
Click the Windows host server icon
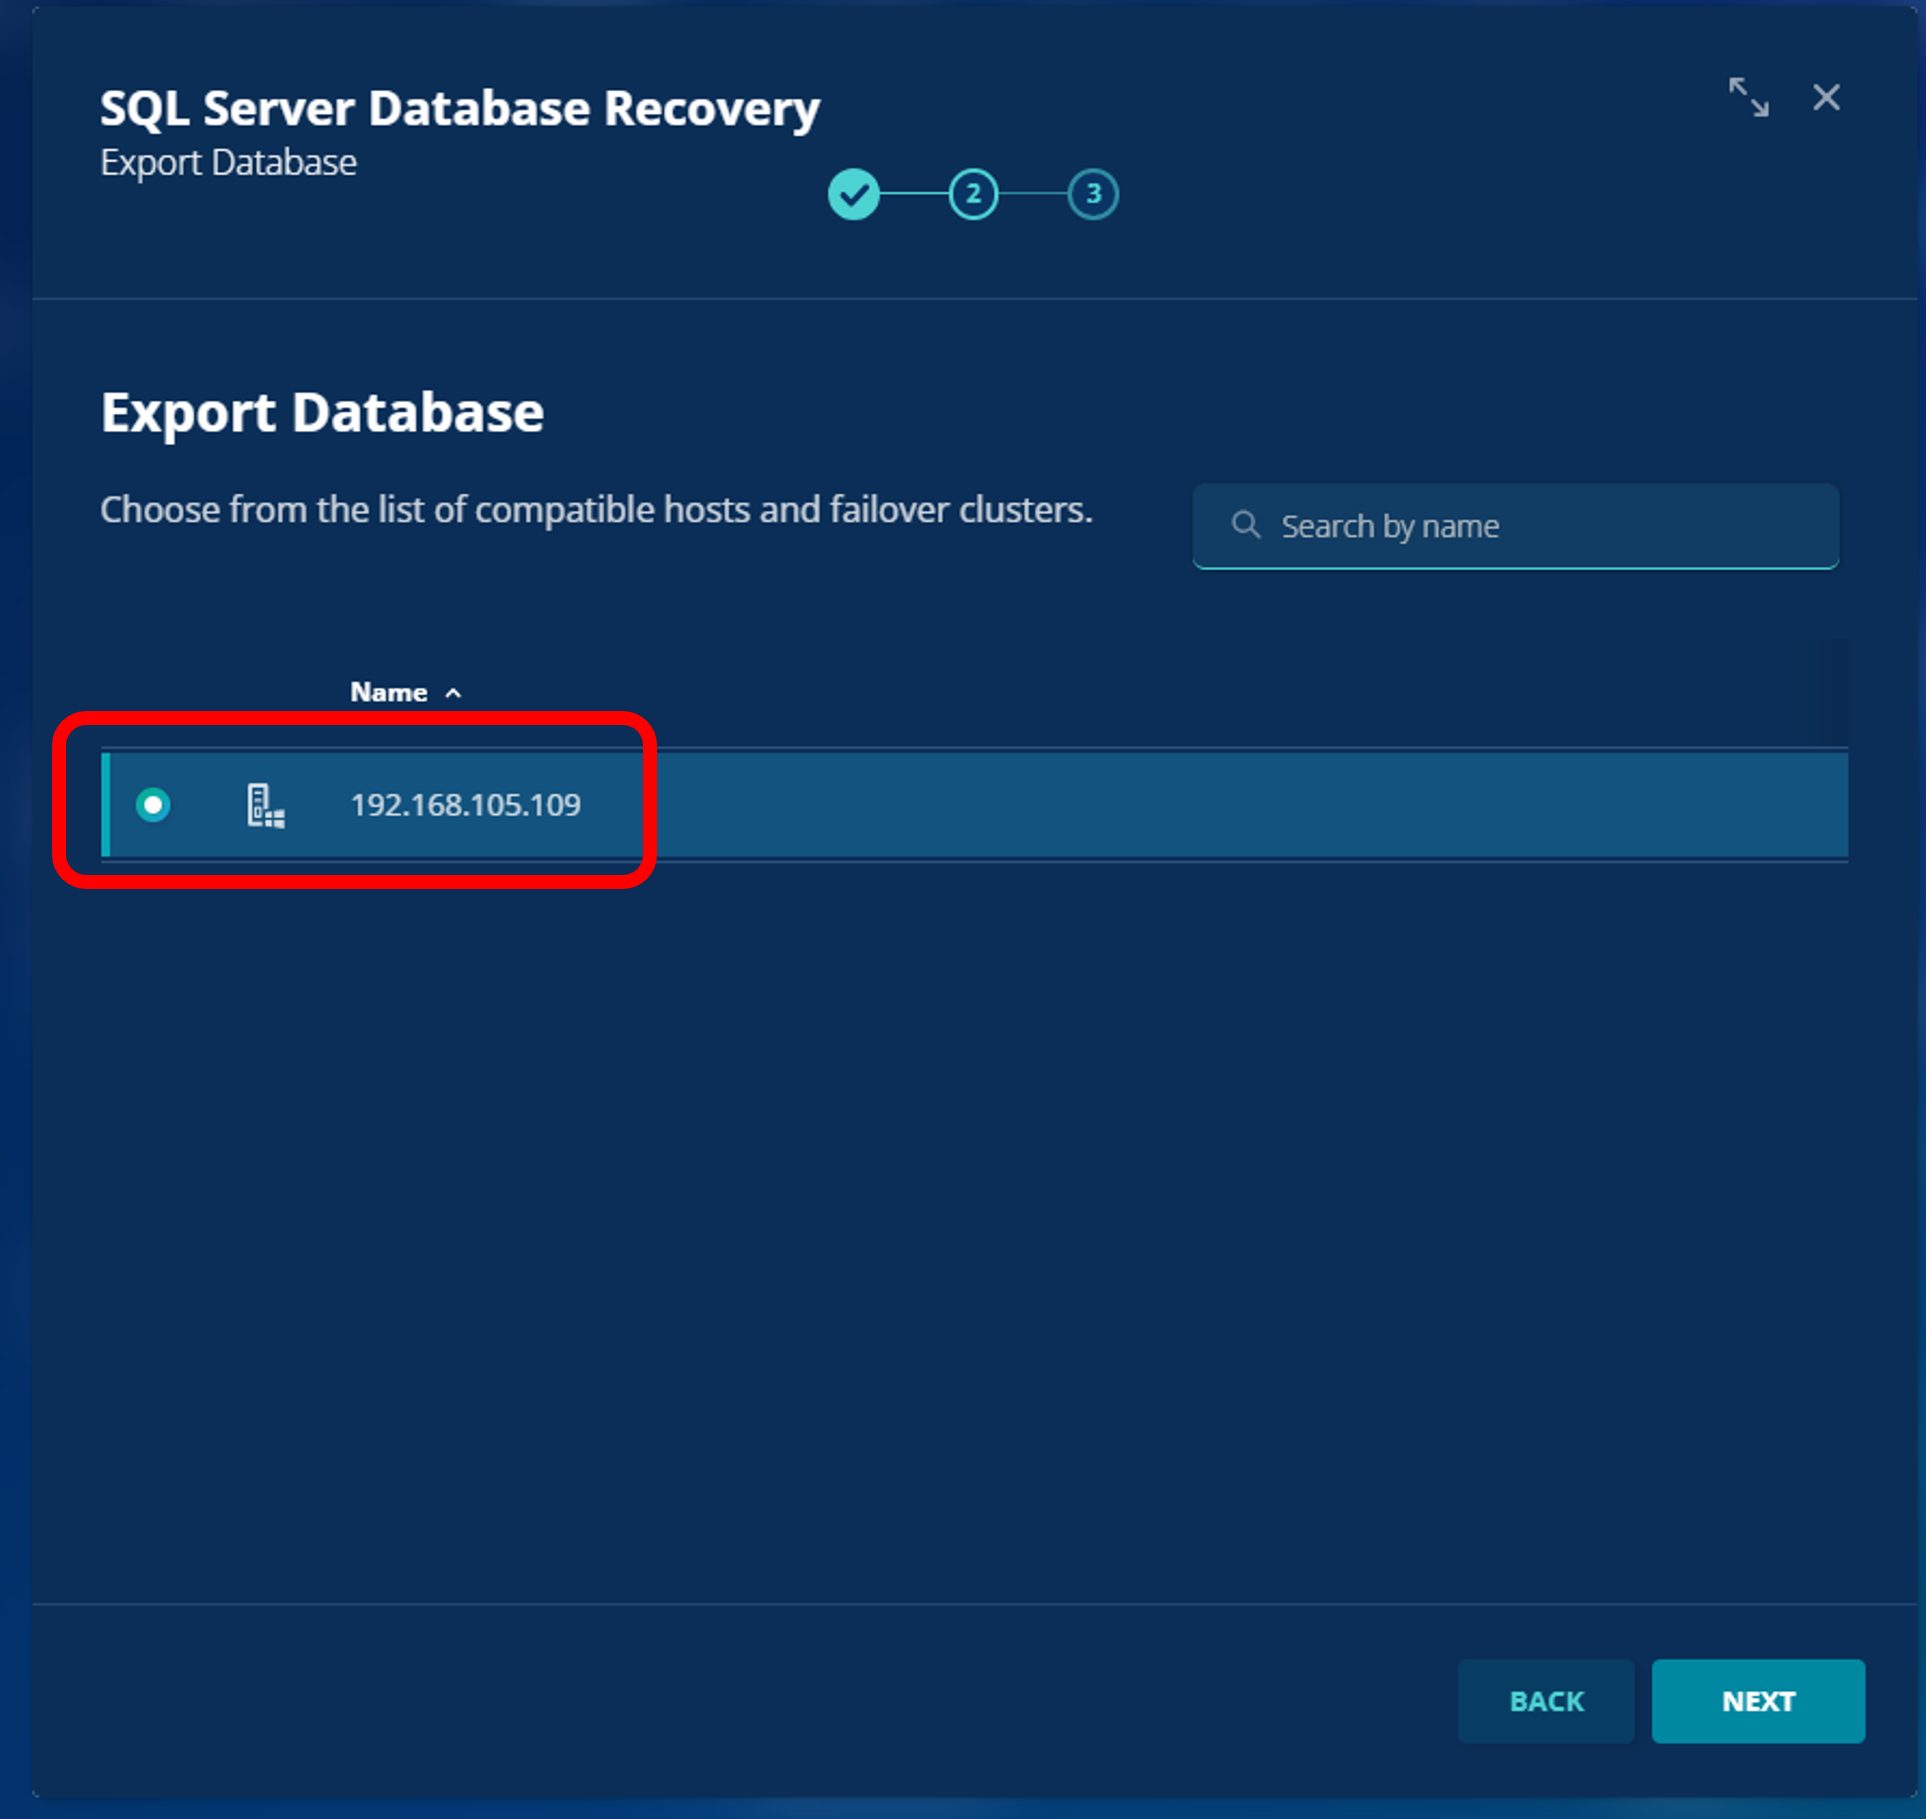(x=265, y=805)
